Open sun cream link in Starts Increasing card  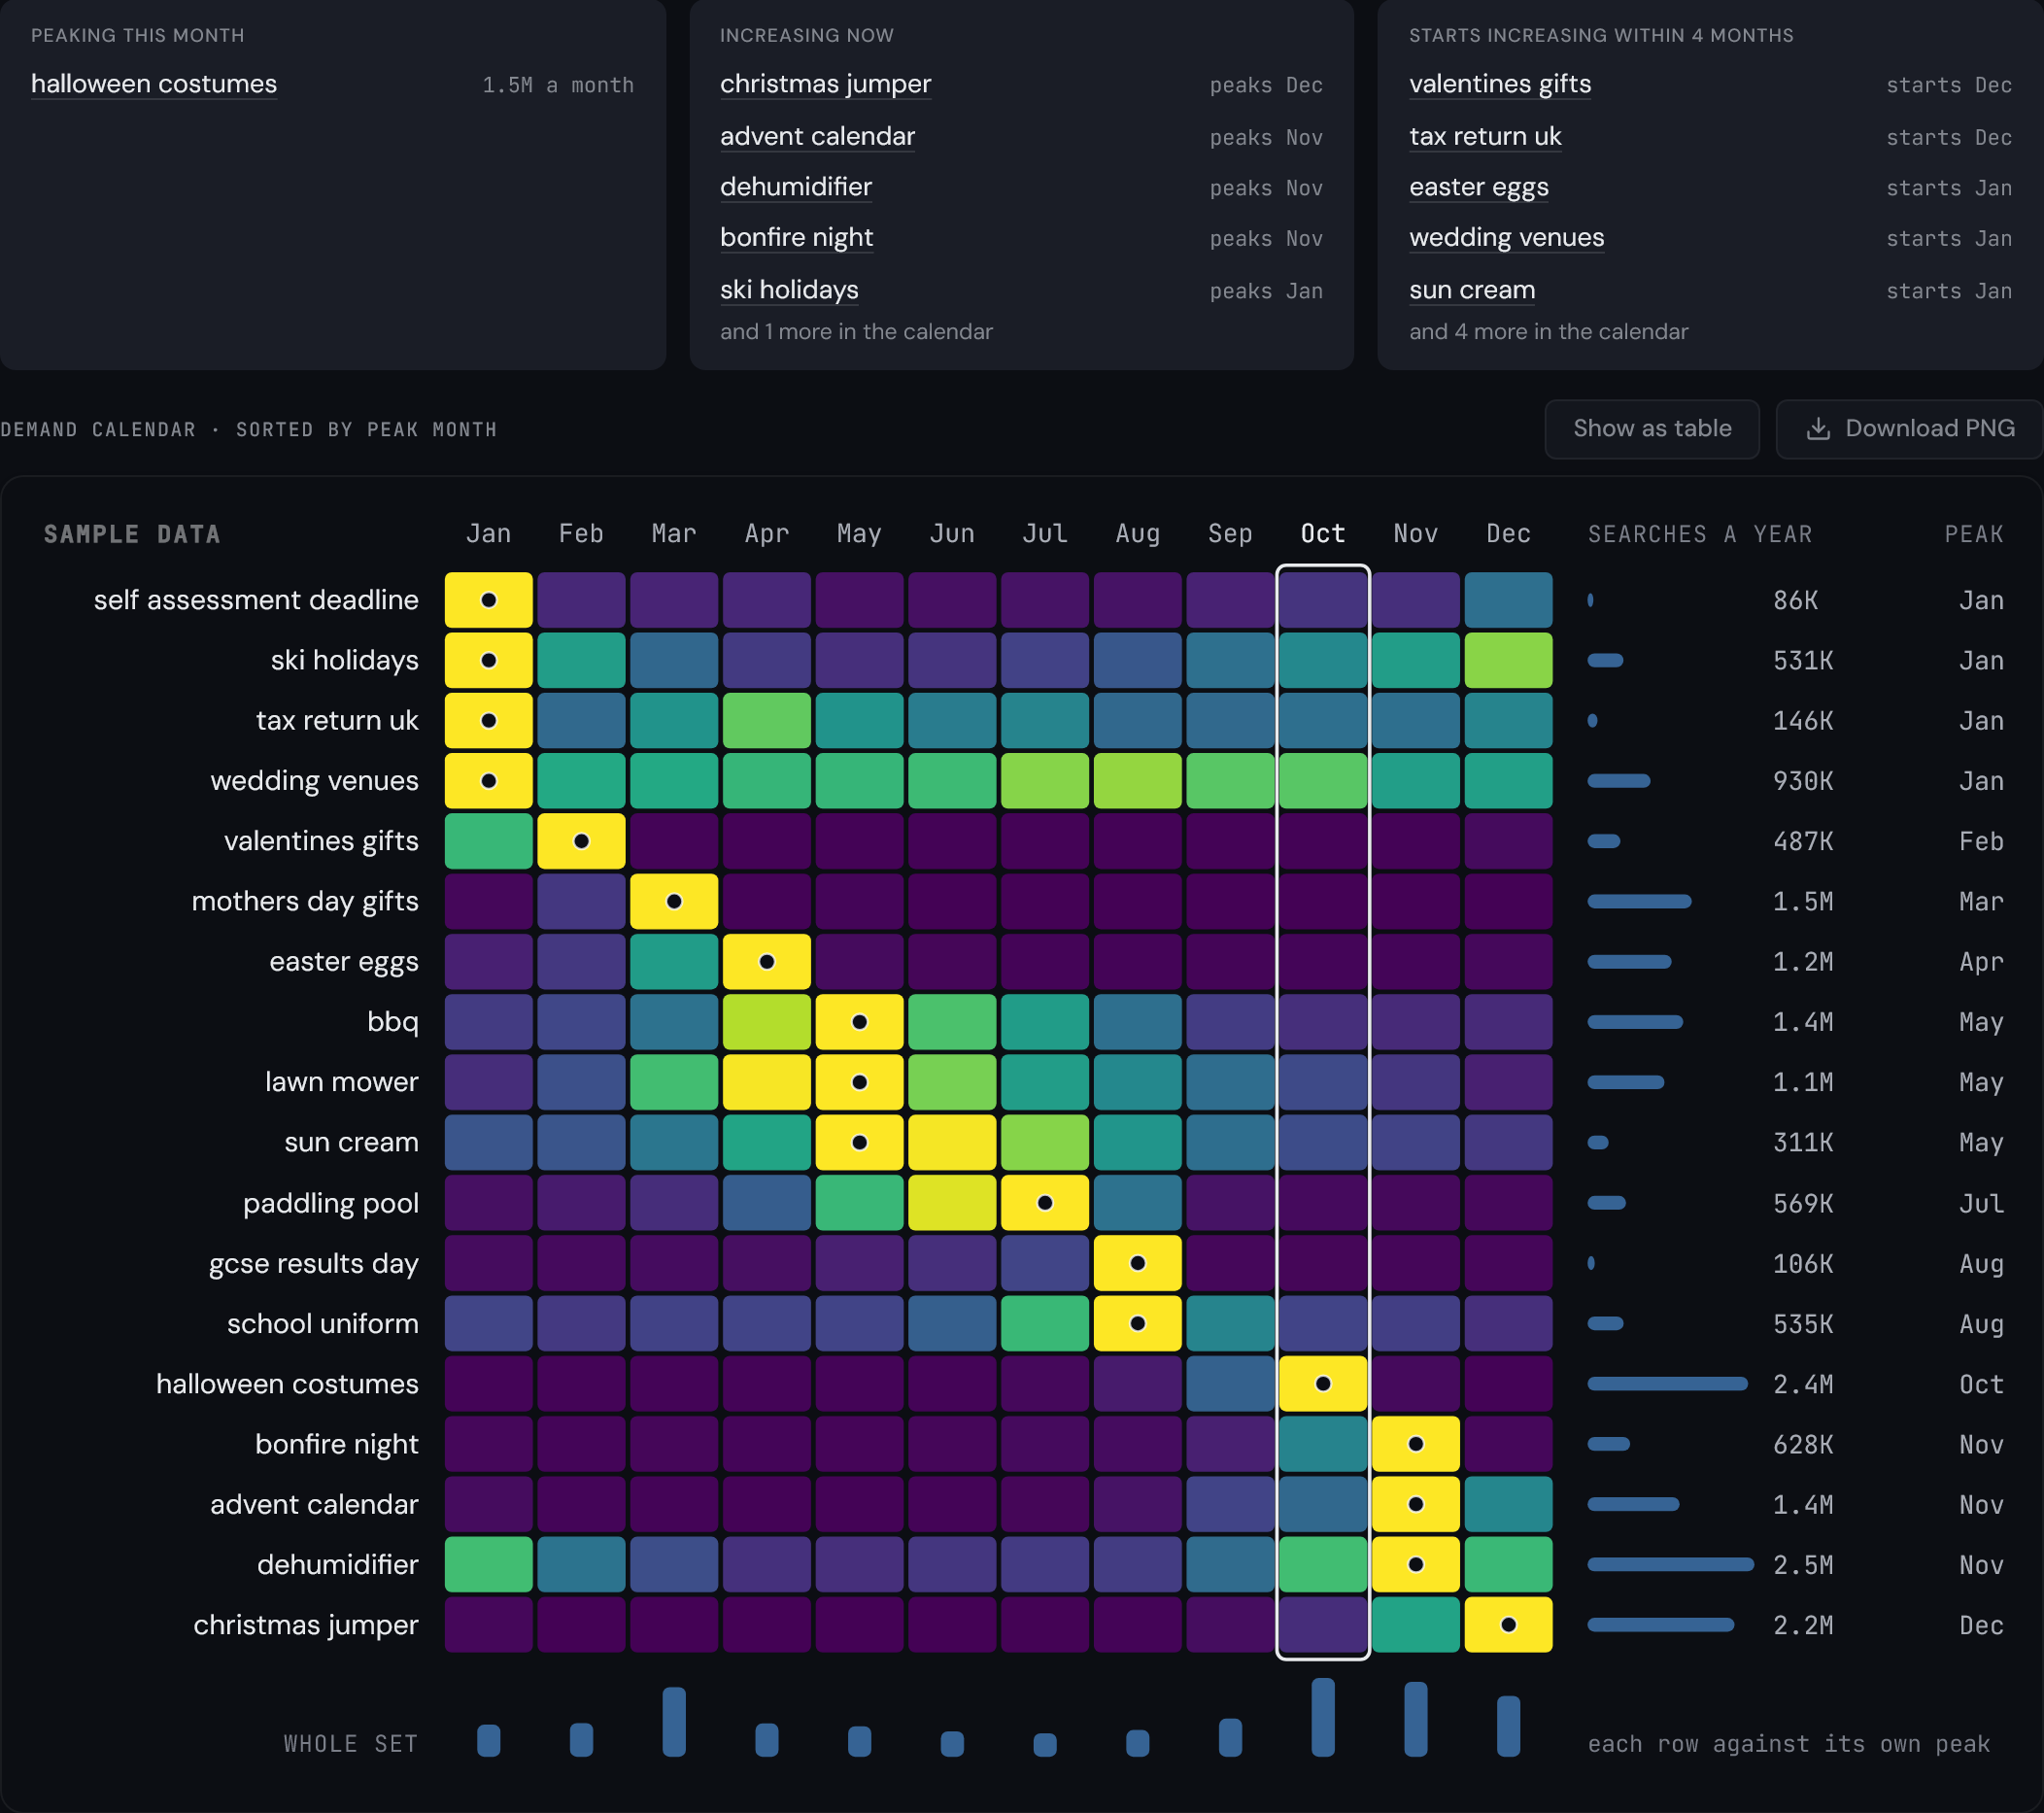(1472, 290)
